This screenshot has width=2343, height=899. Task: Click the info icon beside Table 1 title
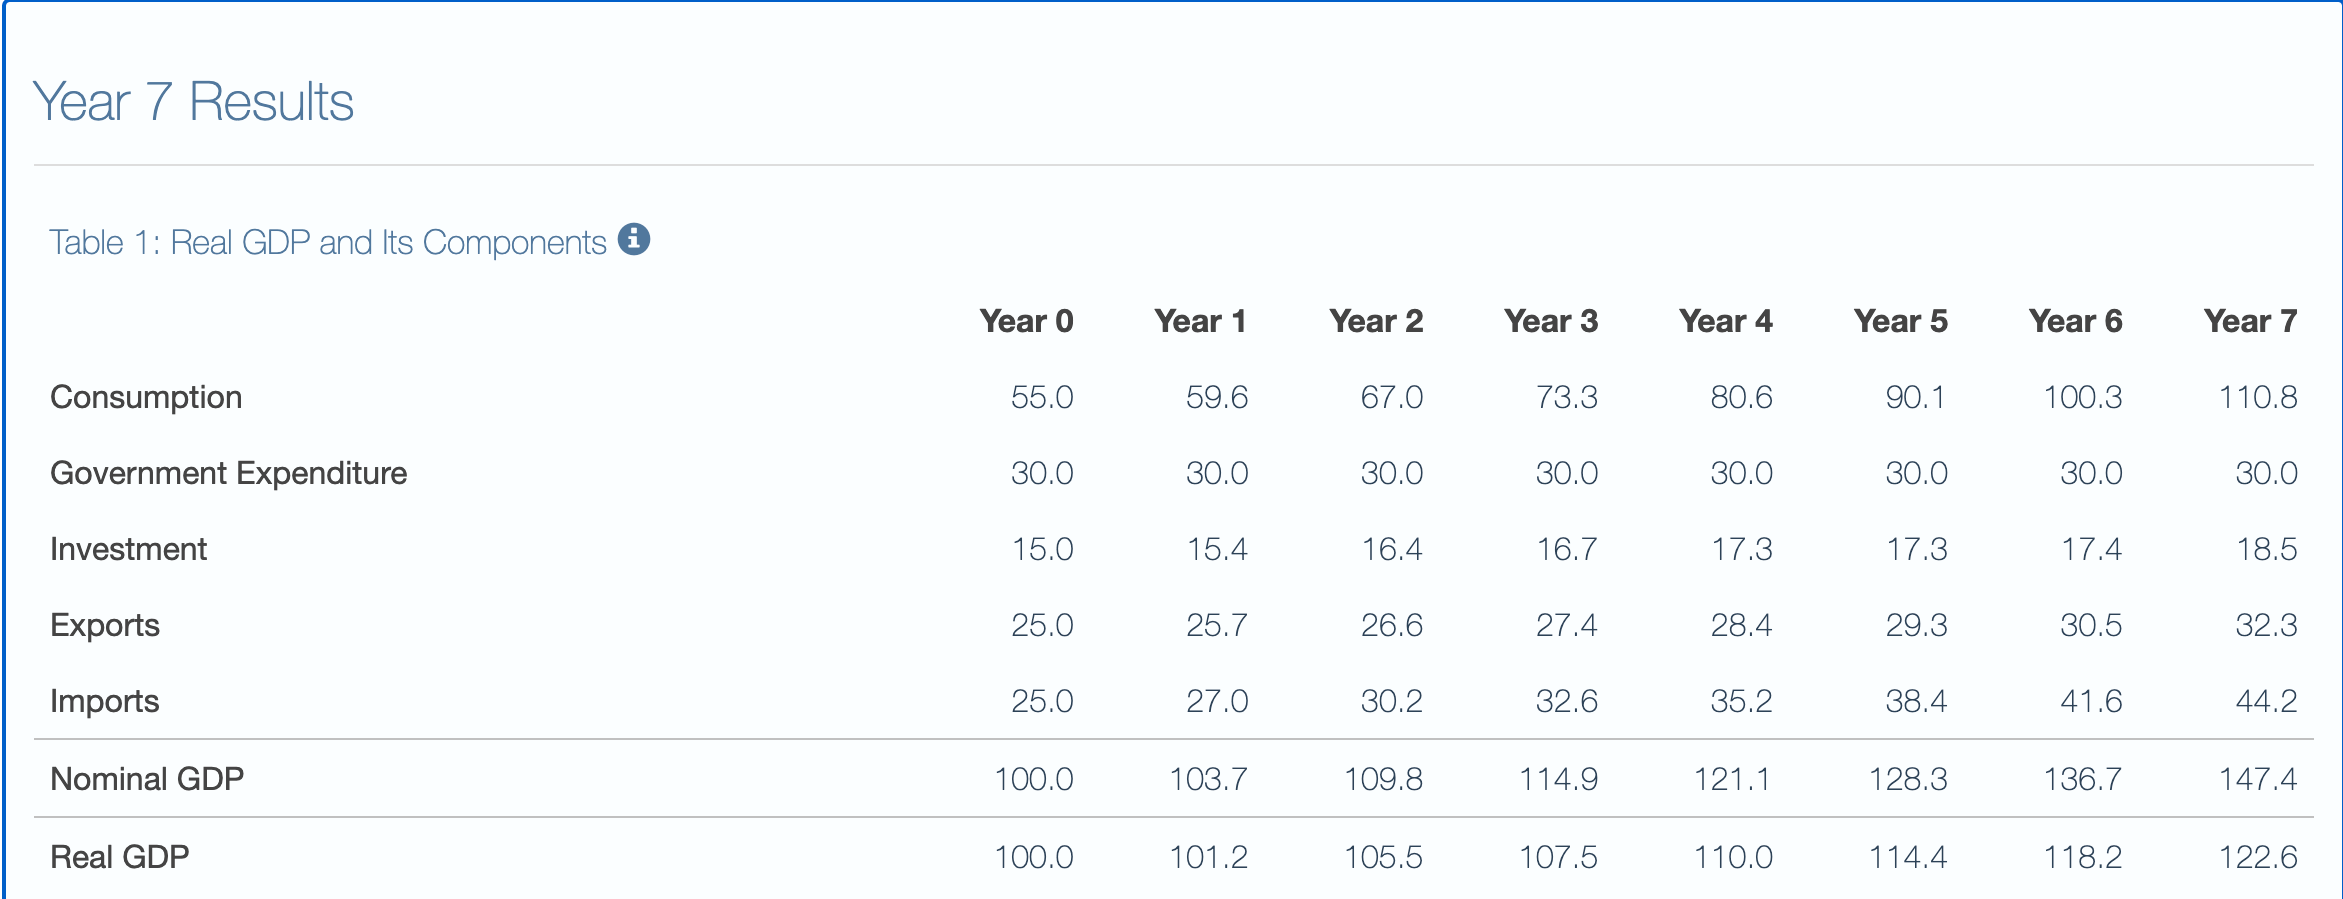coord(634,240)
